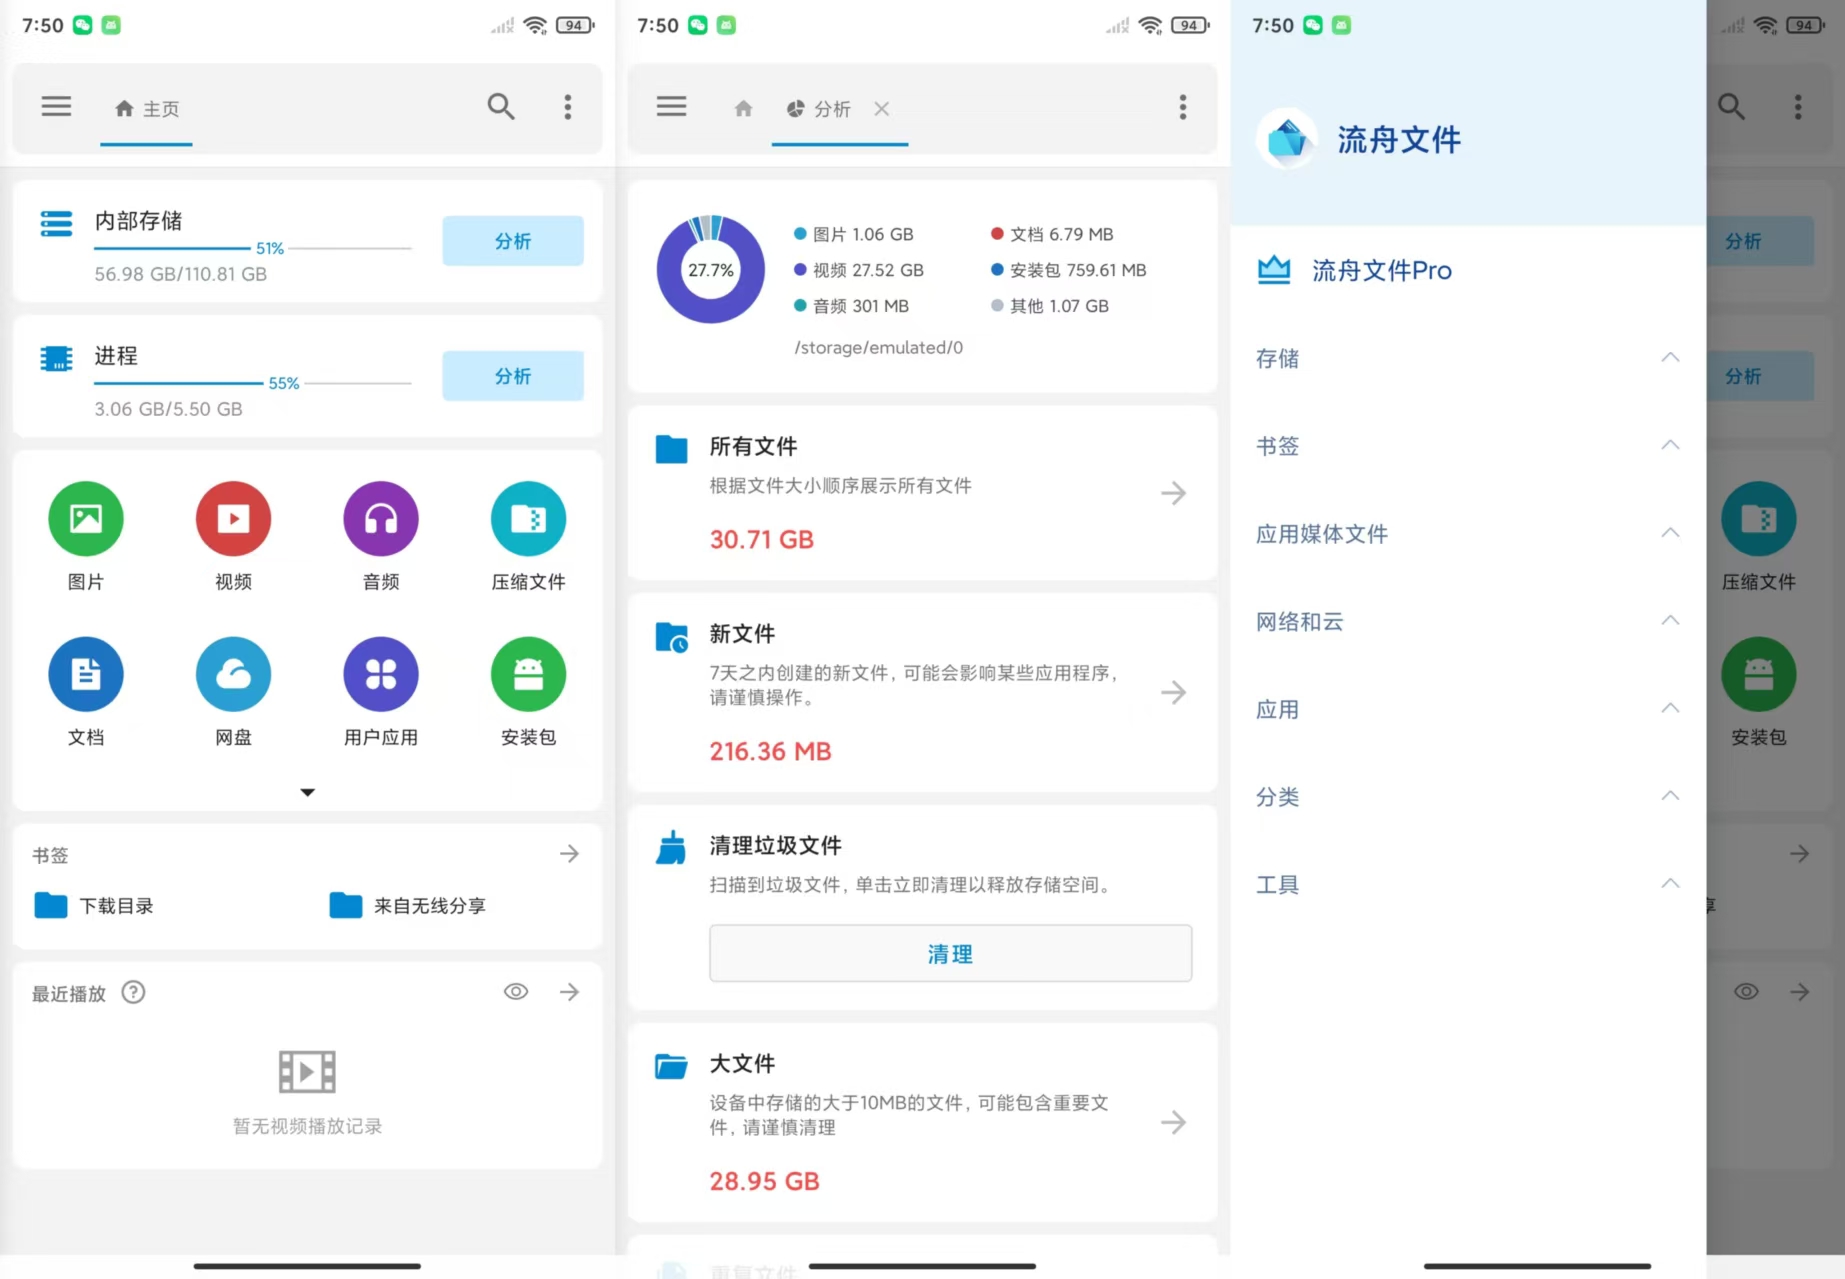
Task: Collapse the 存储 section in drawer
Action: [1670, 357]
